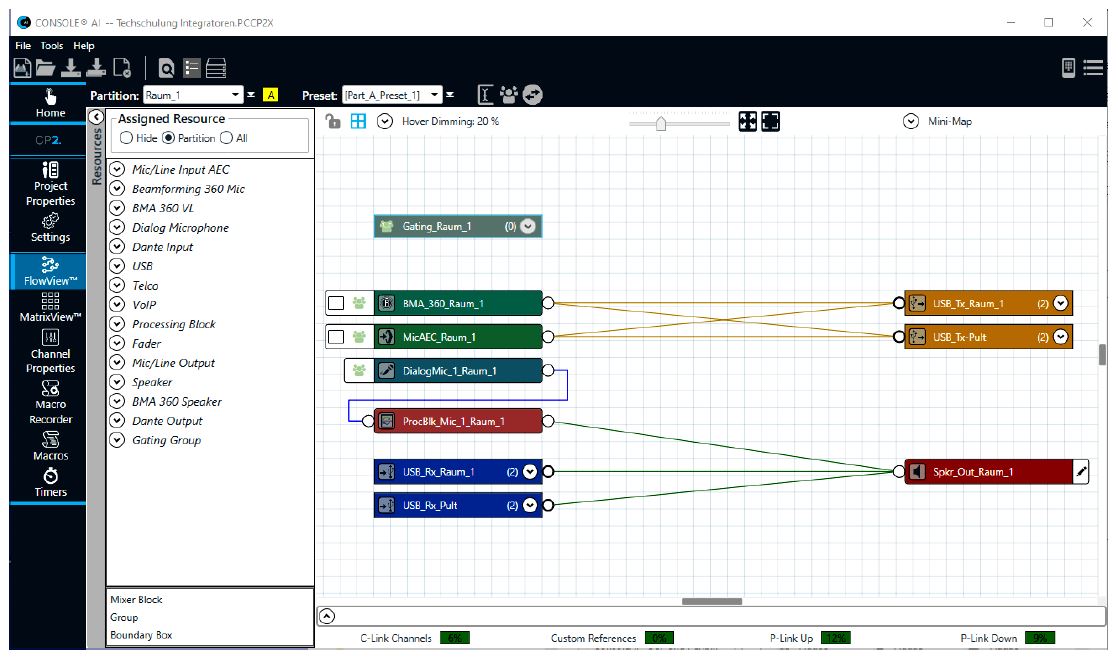Viewport: 1118px width, 662px height.
Task: Expand the Beamforming 360 Mic resource
Action: tap(117, 189)
